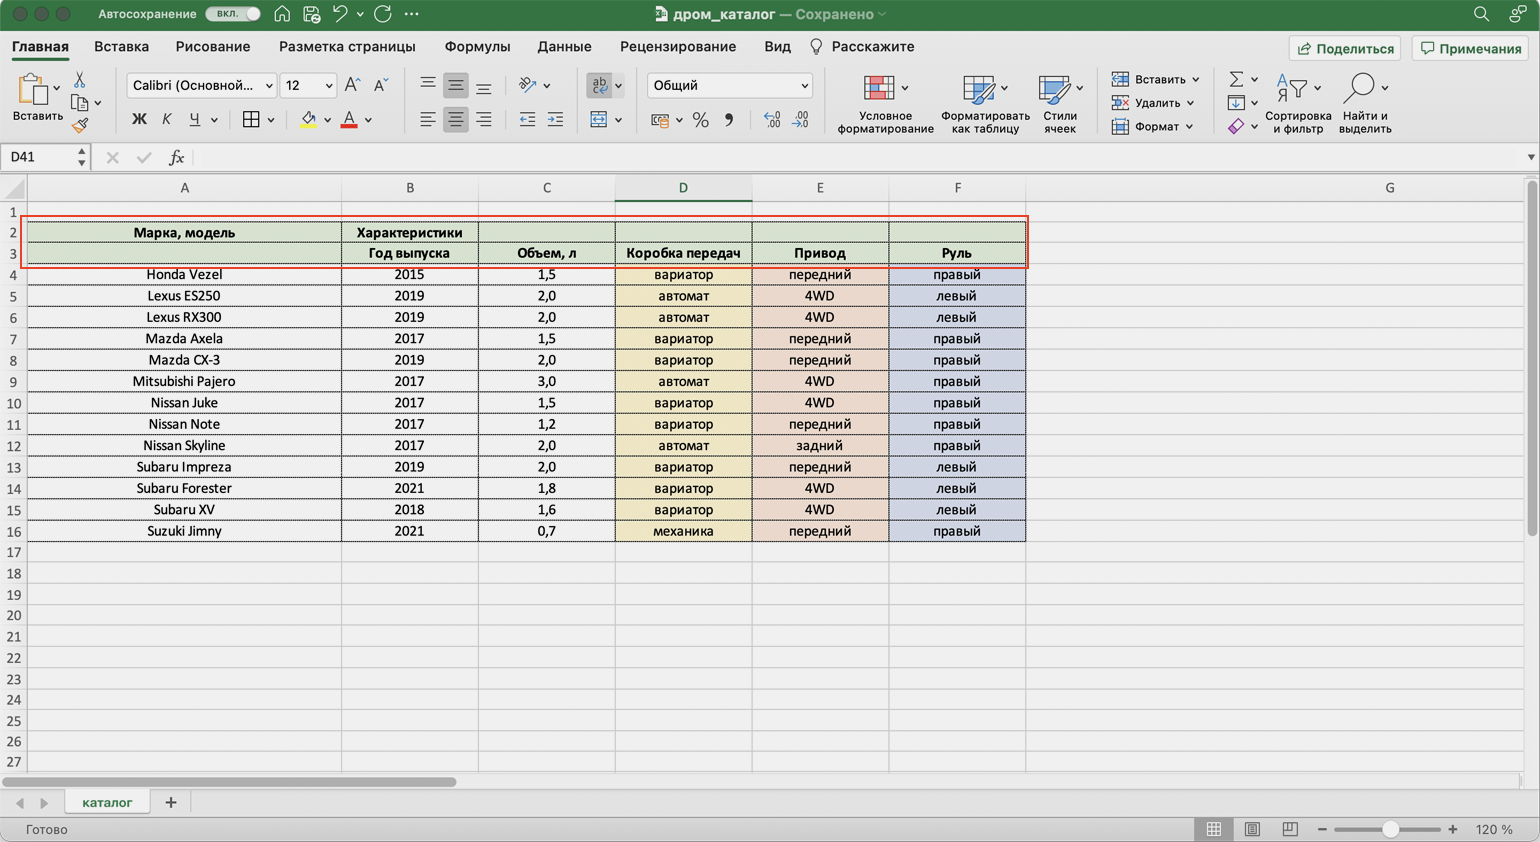The width and height of the screenshot is (1540, 842).
Task: Open Conditional Formatting
Action: click(884, 102)
